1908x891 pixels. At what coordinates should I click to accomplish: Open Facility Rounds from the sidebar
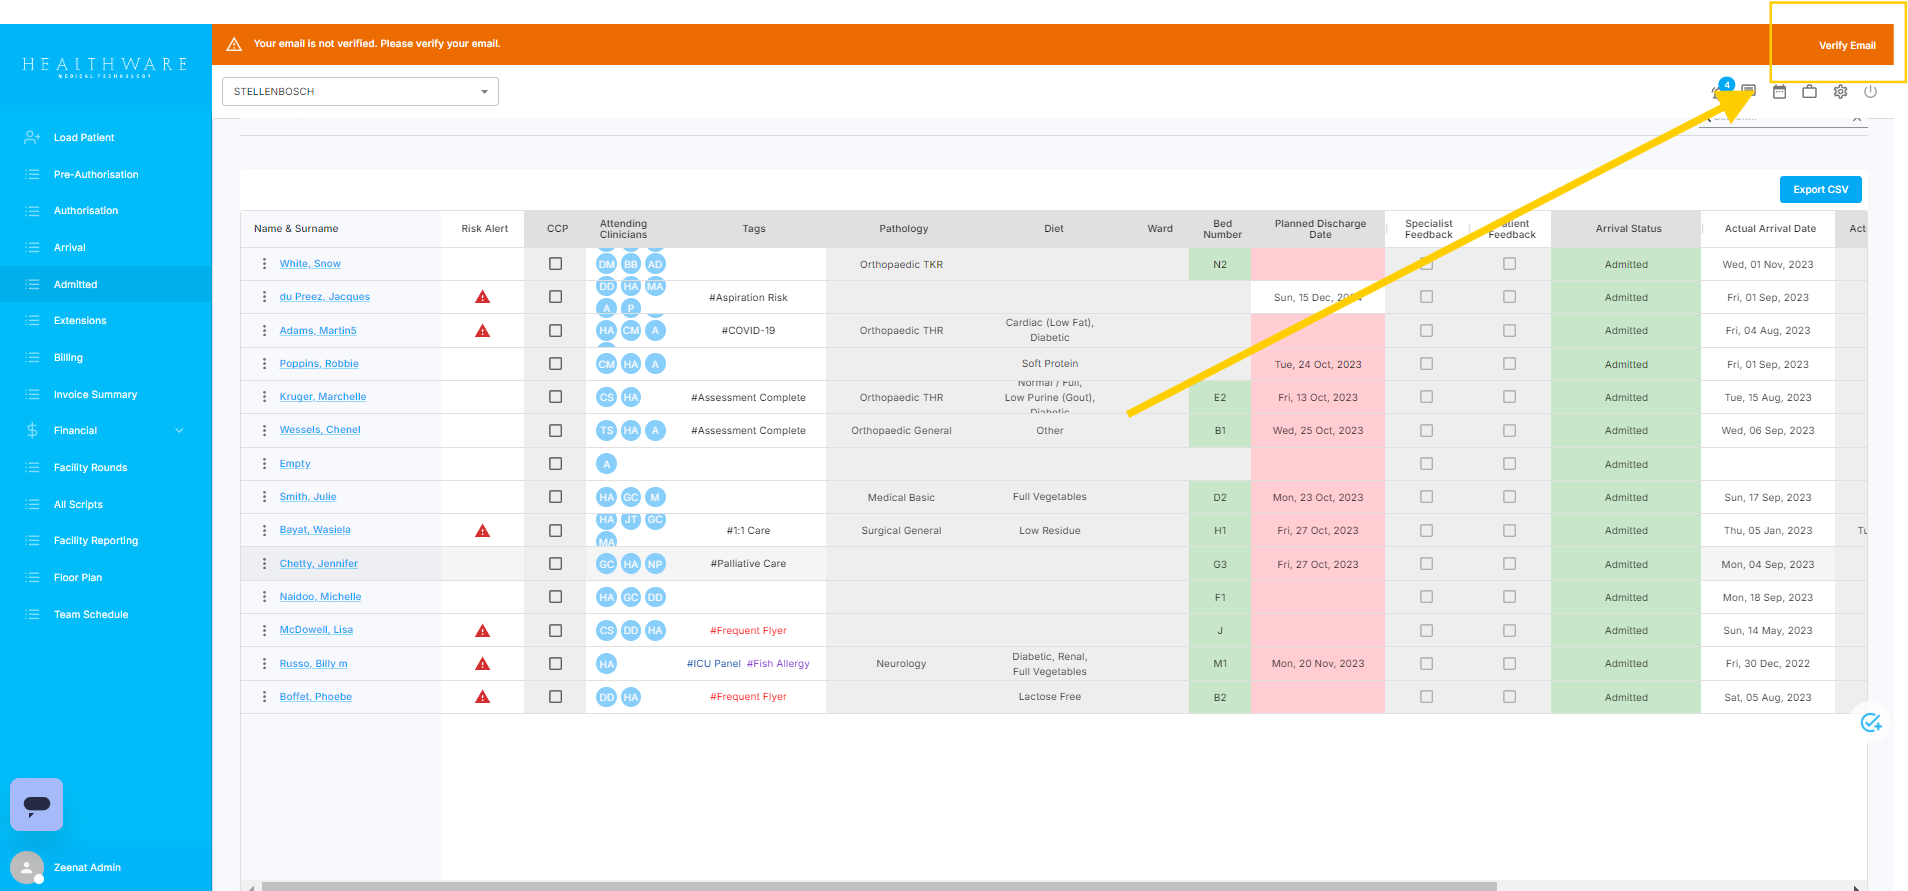[x=90, y=468]
